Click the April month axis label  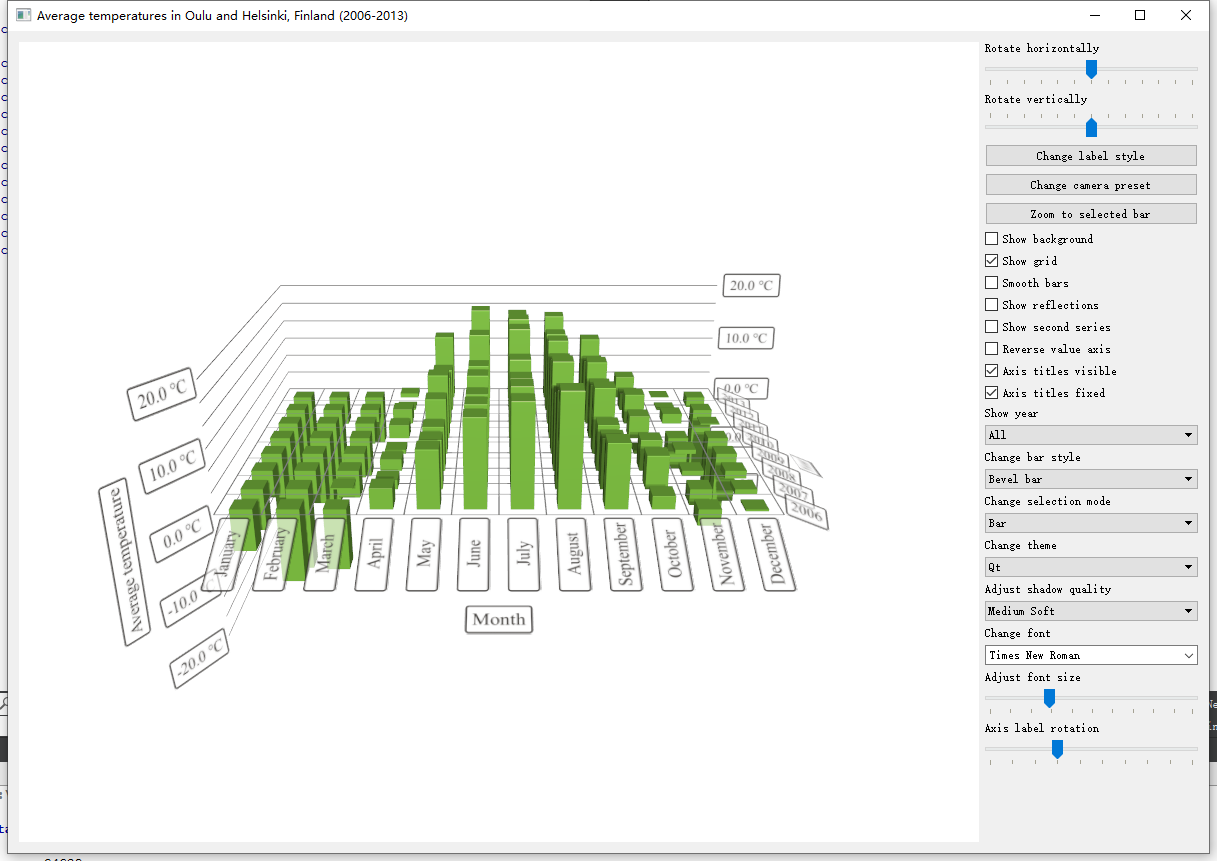pyautogui.click(x=376, y=554)
